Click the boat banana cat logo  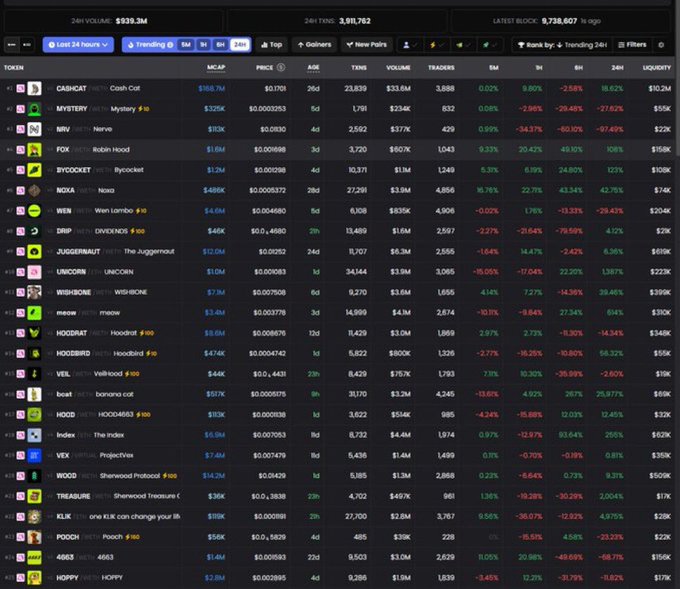tap(34, 394)
